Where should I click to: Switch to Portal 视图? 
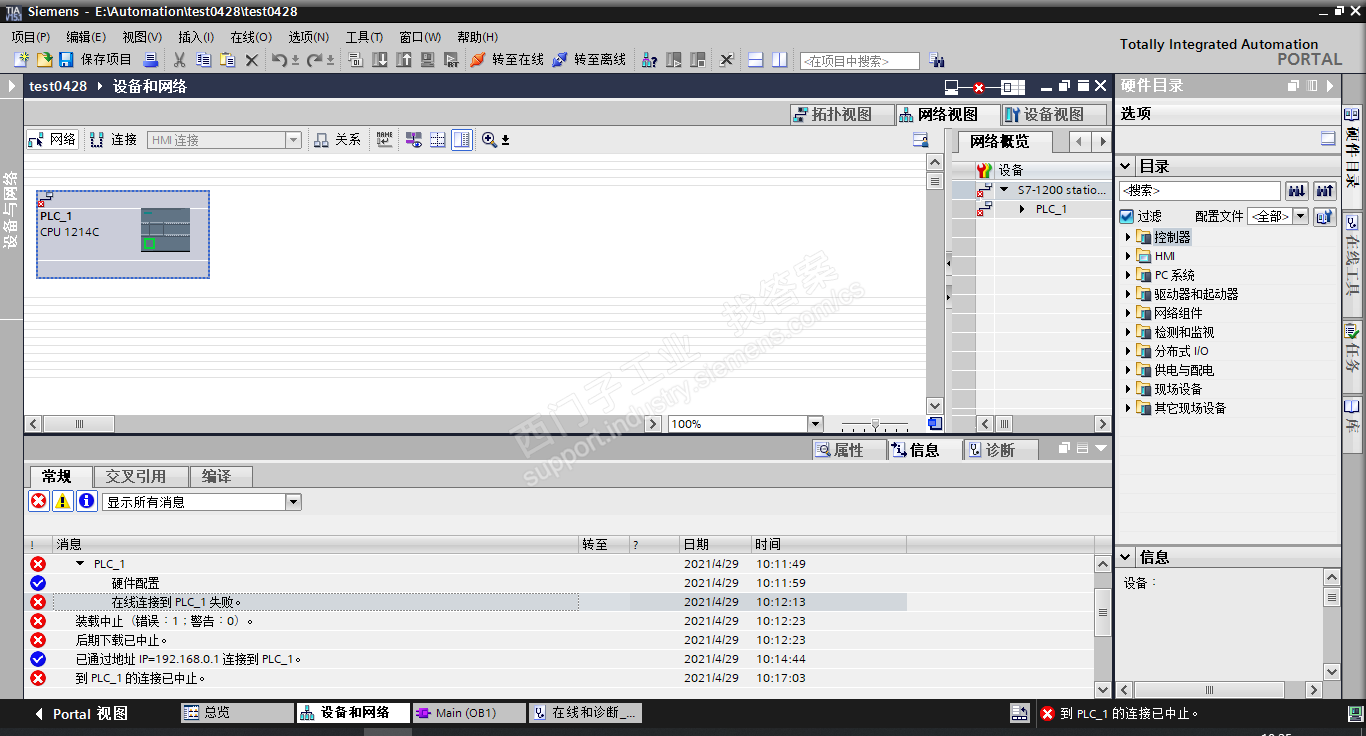(82, 714)
